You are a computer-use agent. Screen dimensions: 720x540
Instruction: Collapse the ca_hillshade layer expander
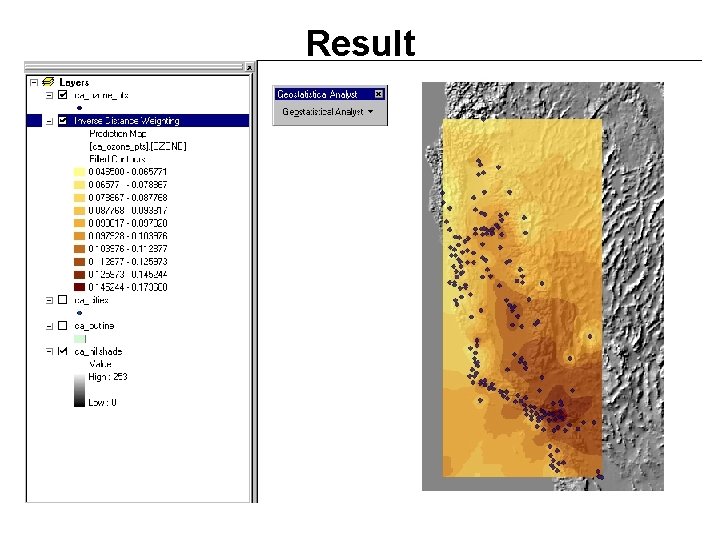pyautogui.click(x=50, y=352)
